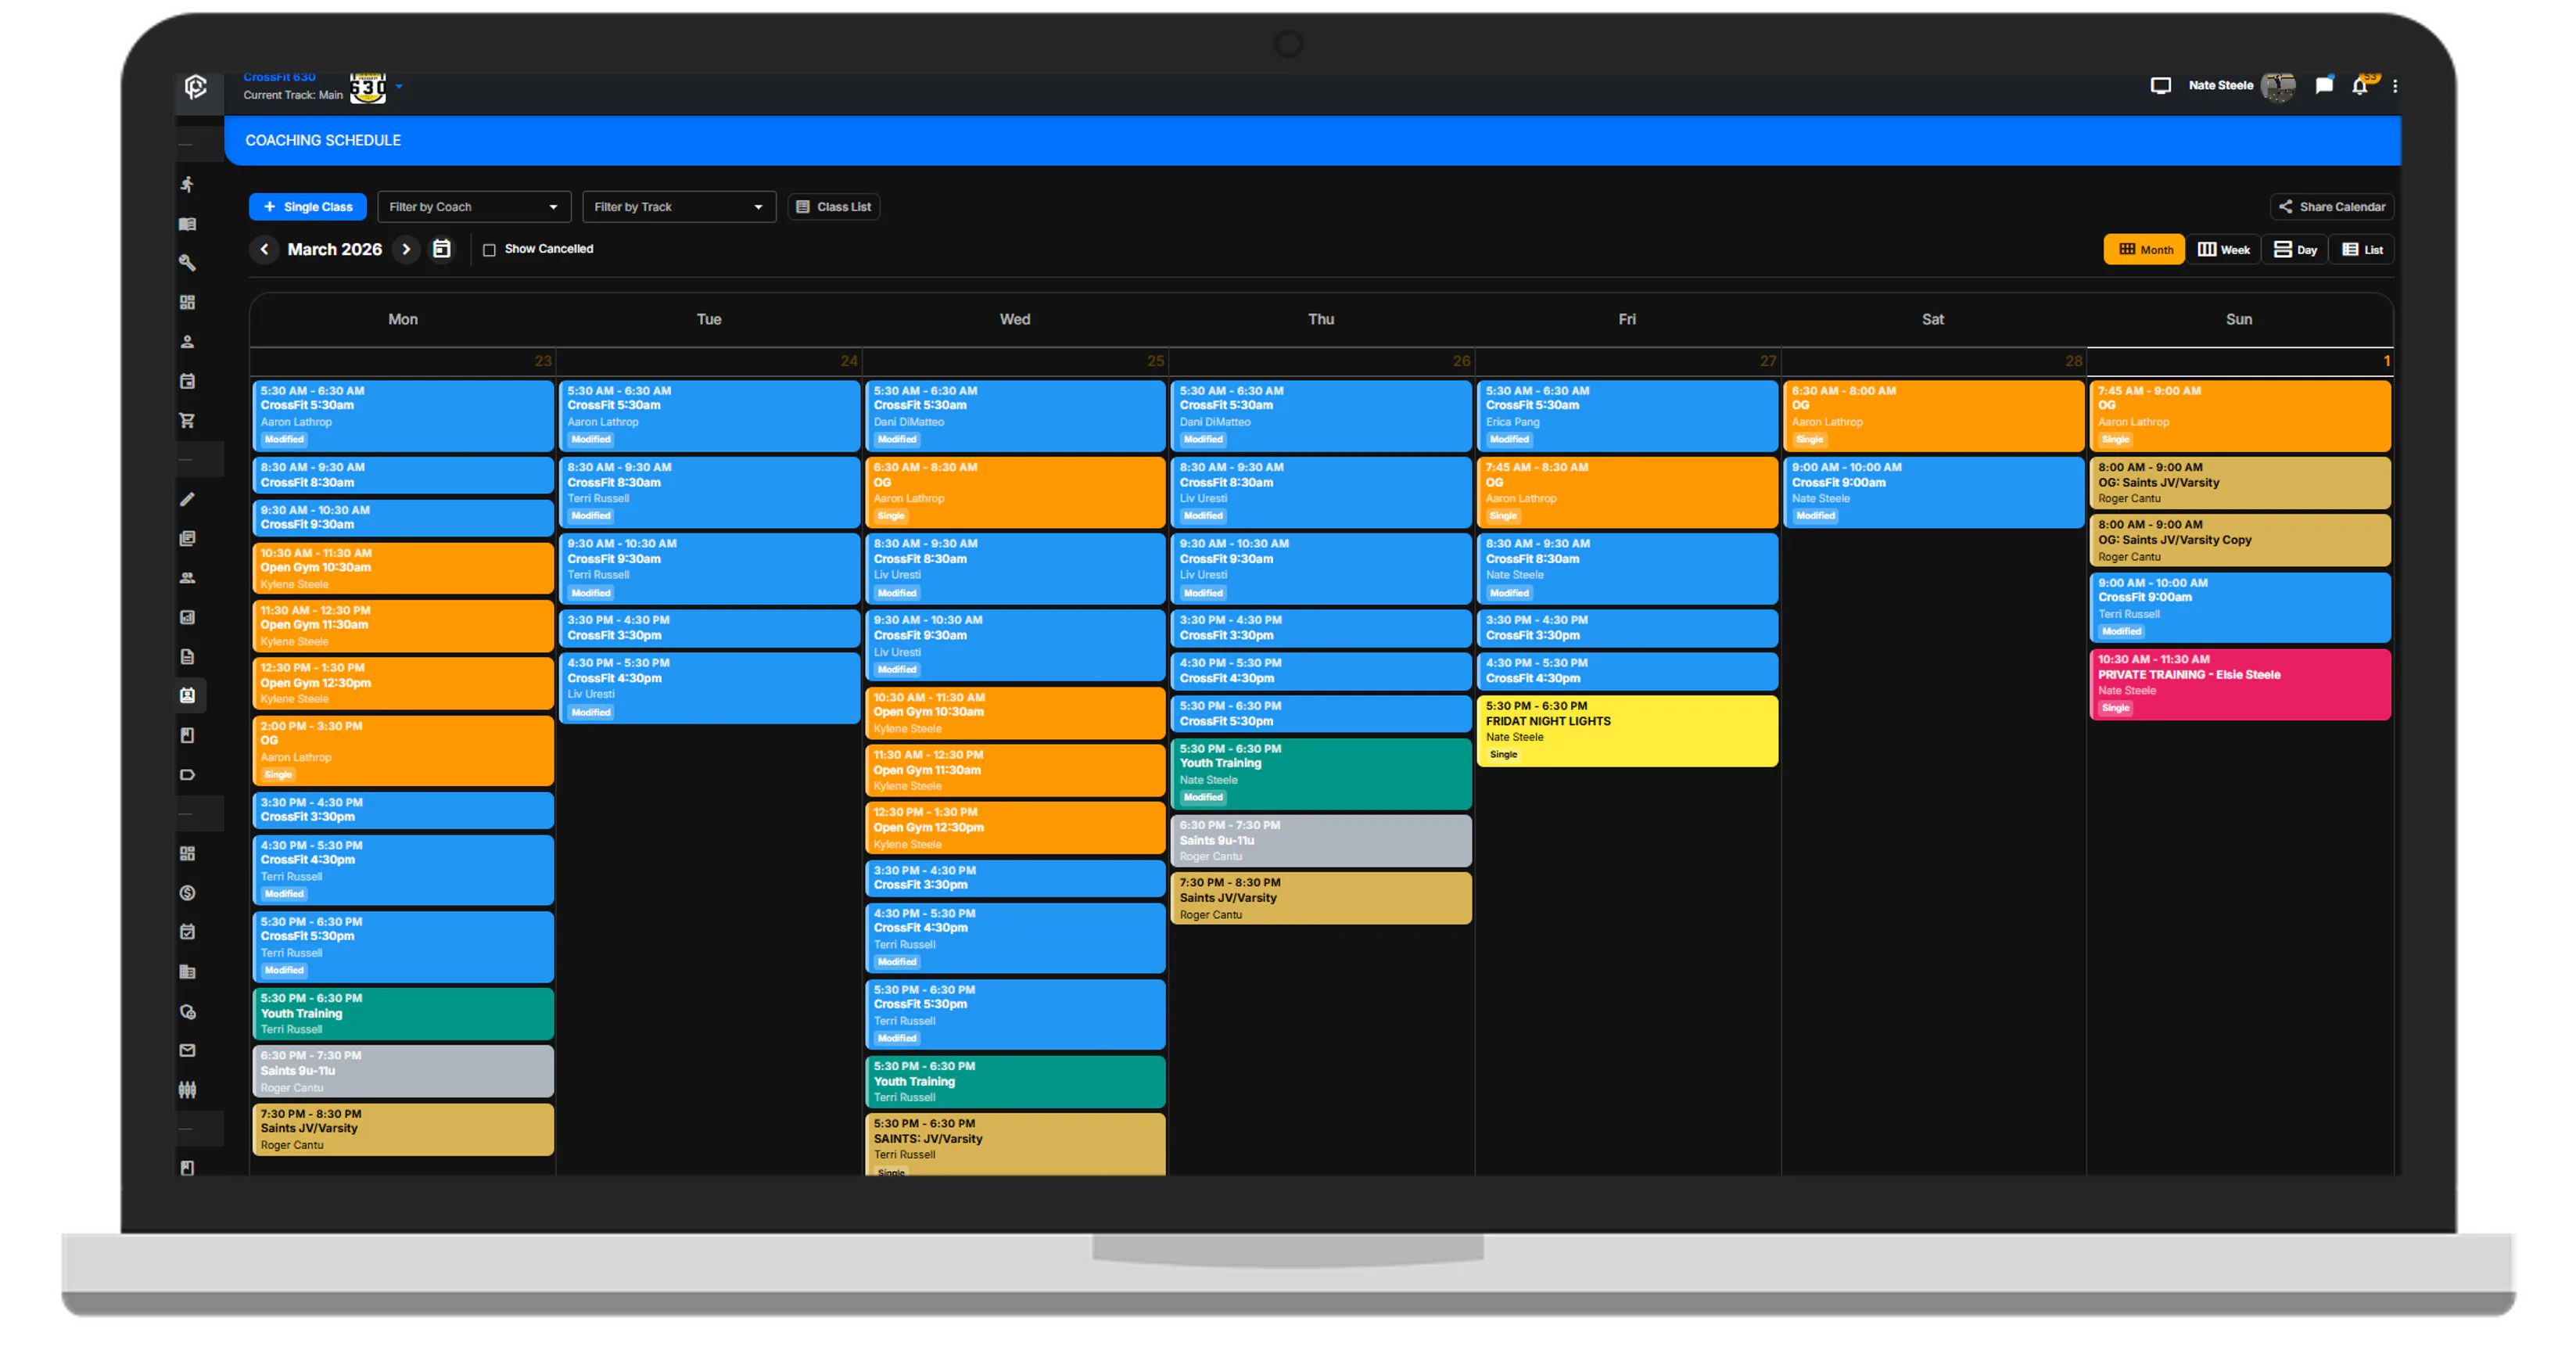2576x1368 pixels.
Task: Open PRIVATE TRAINING - Elsie Steele event
Action: [2239, 684]
